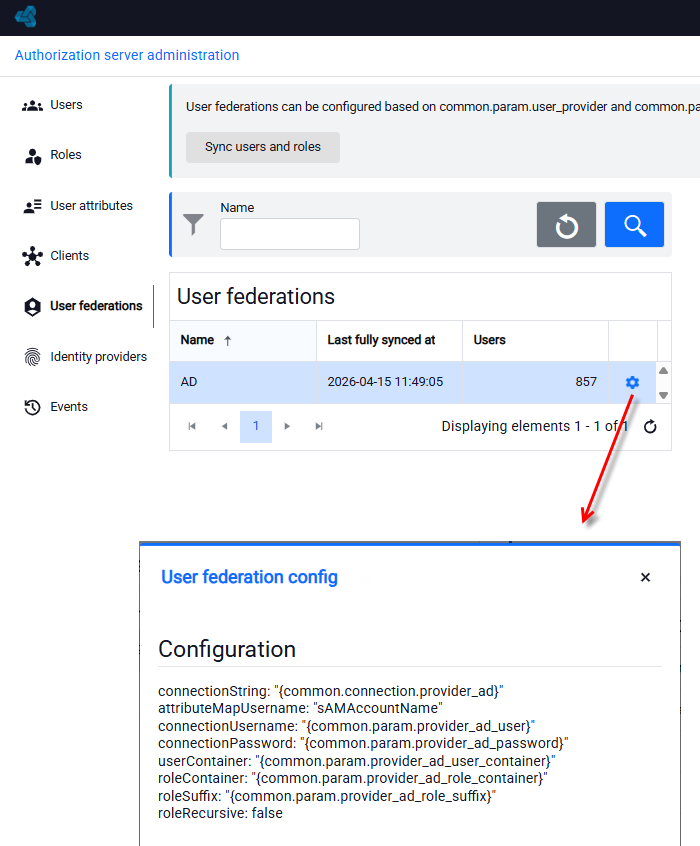Select User federations menu item
This screenshot has height=846, width=700.
[x=96, y=306]
